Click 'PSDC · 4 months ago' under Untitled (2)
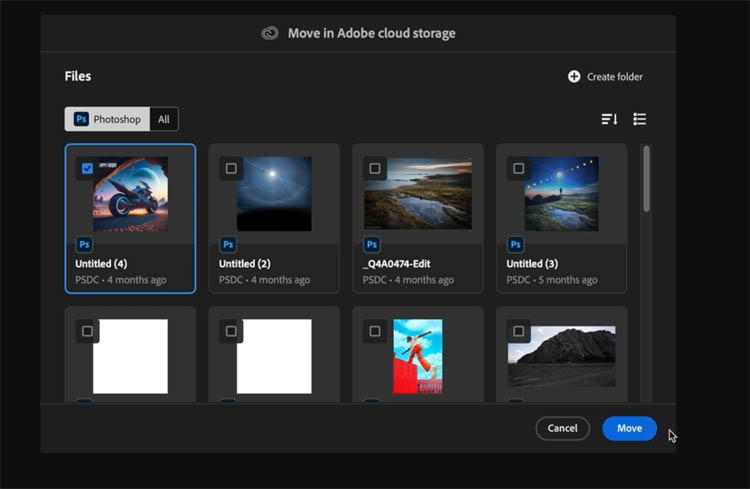This screenshot has width=750, height=489. [265, 280]
